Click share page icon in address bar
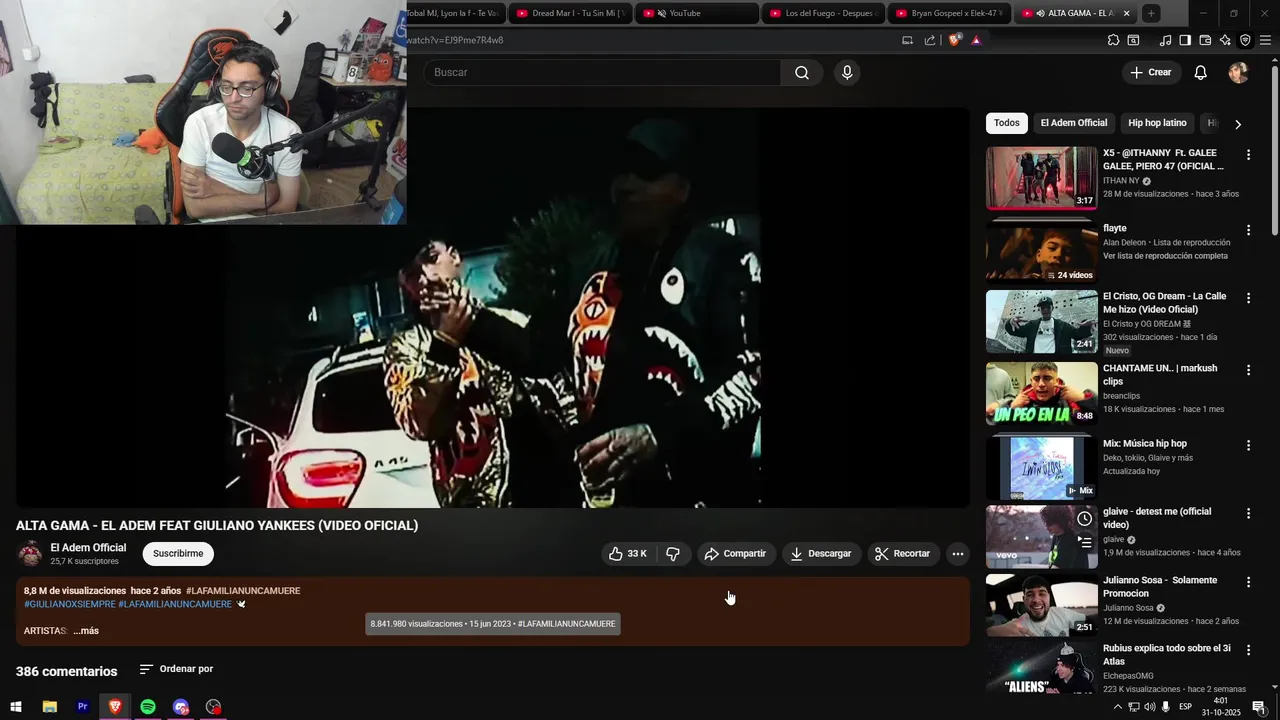This screenshot has height=720, width=1280. pyautogui.click(x=930, y=40)
